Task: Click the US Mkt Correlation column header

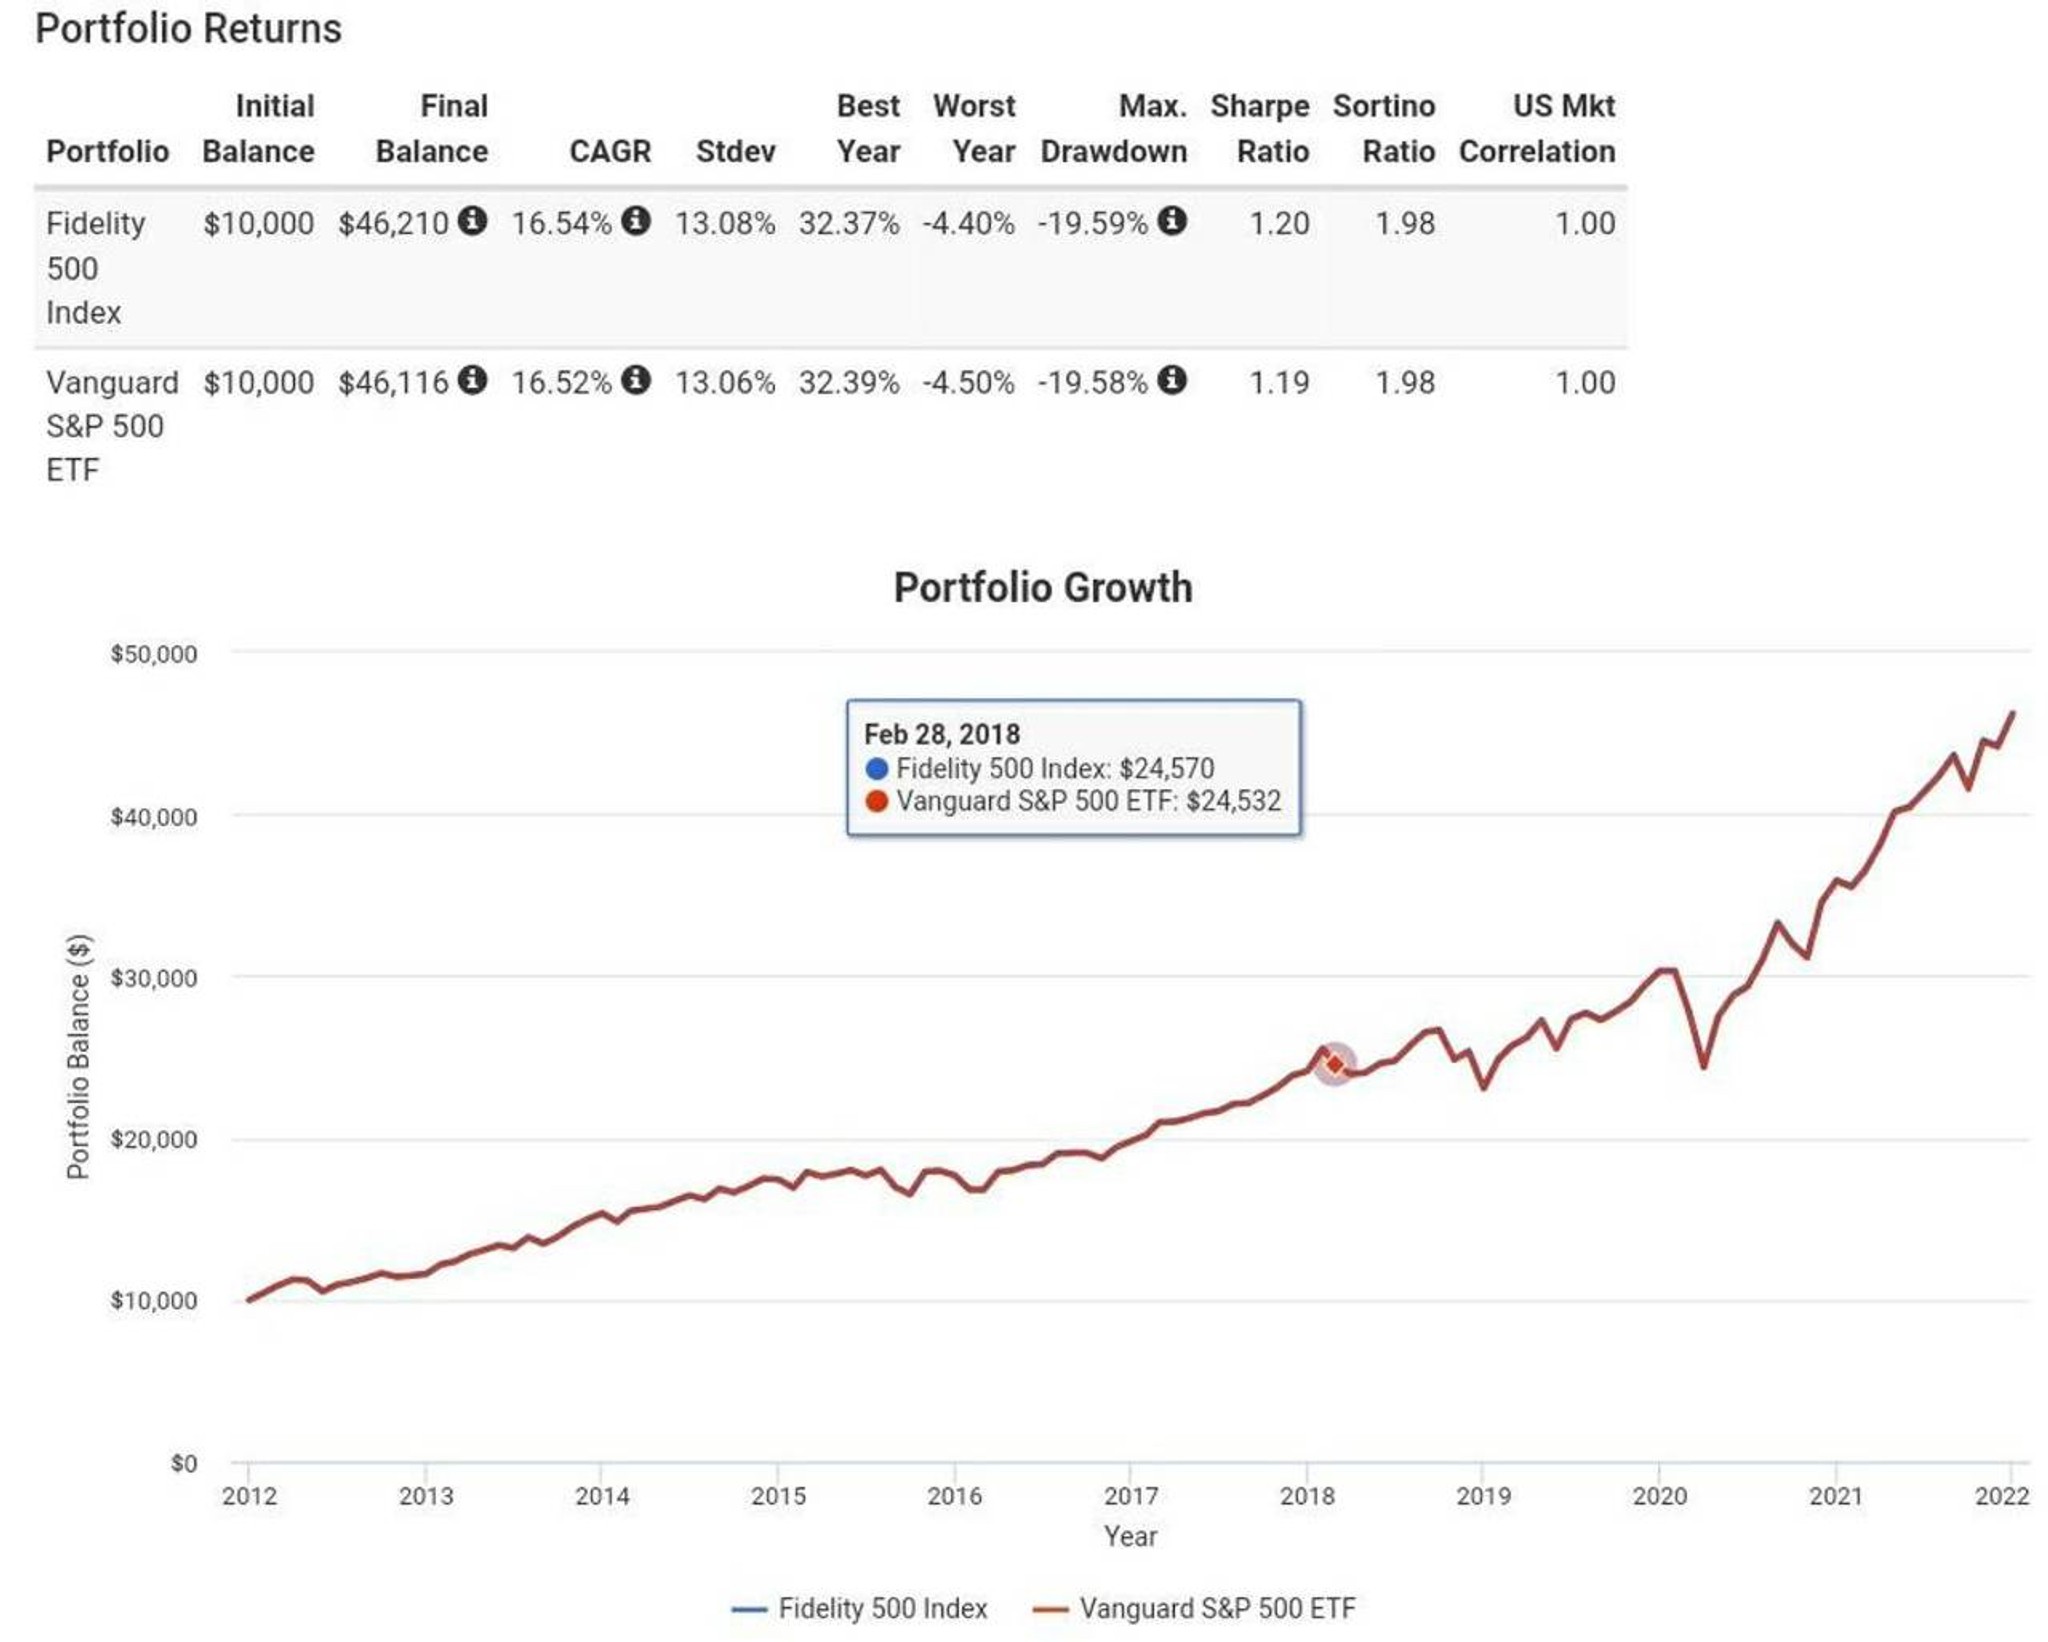Action: click(1537, 128)
